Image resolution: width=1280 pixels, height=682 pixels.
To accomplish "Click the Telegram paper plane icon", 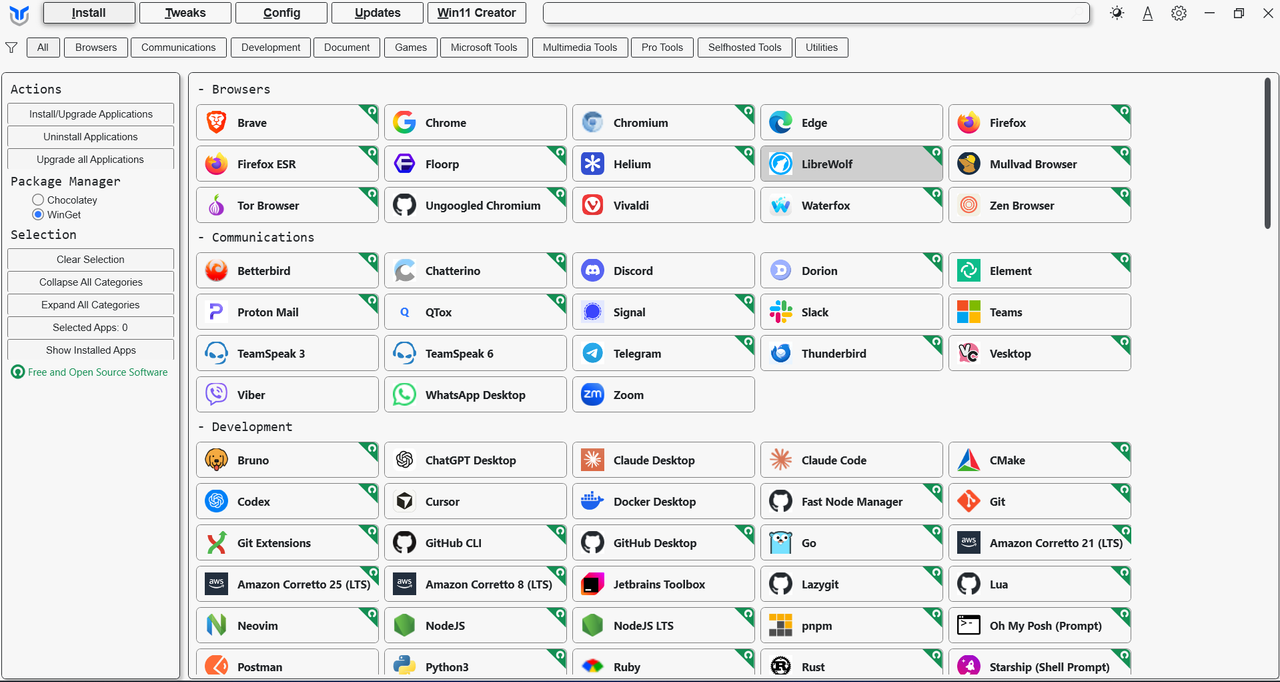I will point(592,354).
